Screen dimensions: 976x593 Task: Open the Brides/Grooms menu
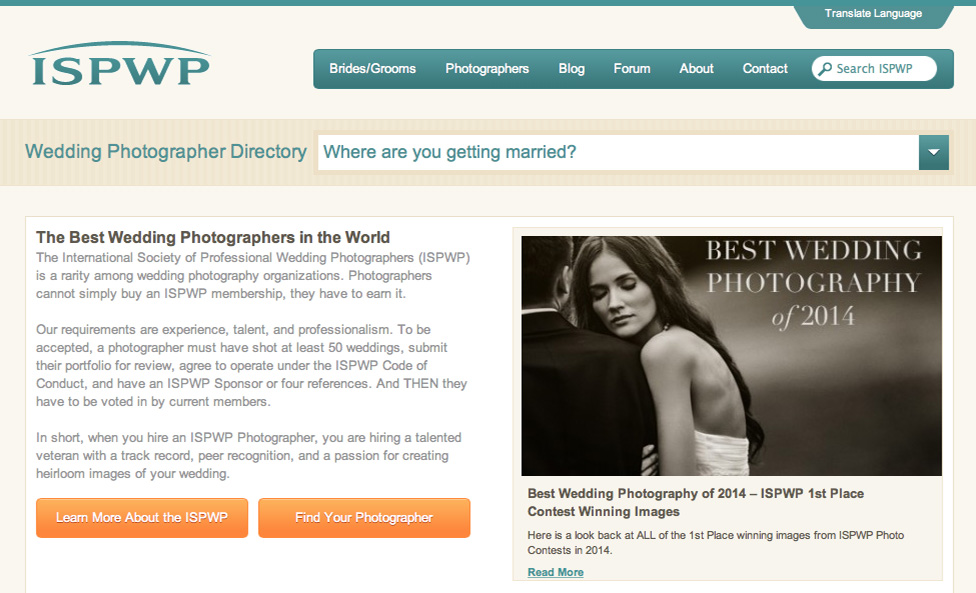click(372, 68)
